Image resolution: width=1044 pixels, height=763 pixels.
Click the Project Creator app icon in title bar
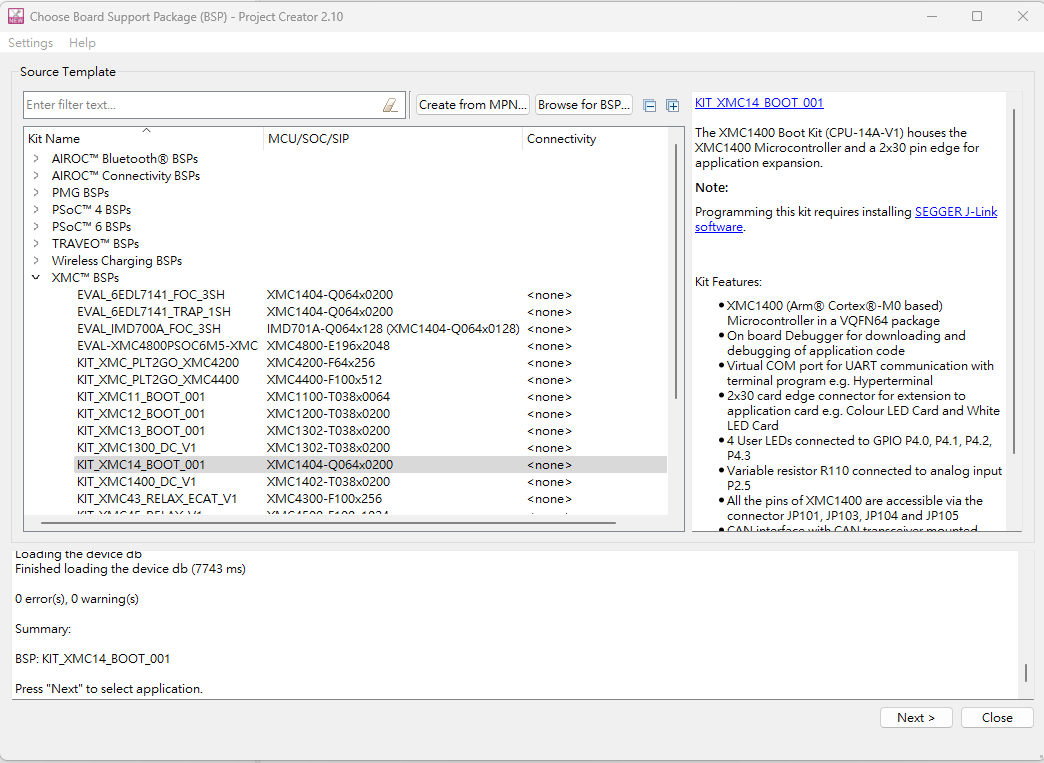tap(15, 17)
